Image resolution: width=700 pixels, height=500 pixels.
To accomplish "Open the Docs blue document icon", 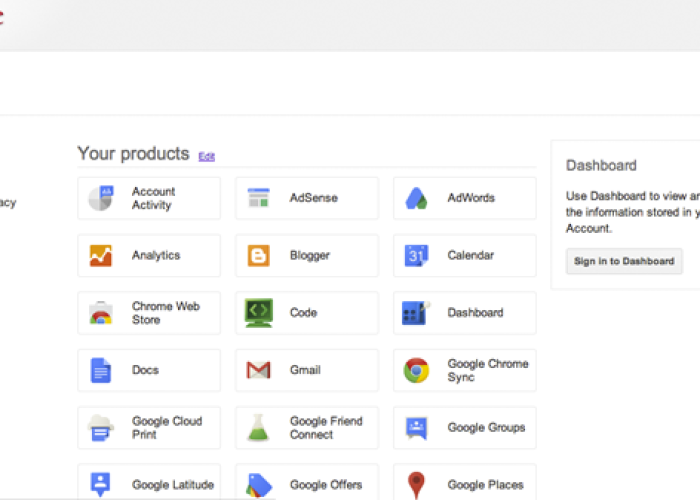I will [101, 370].
